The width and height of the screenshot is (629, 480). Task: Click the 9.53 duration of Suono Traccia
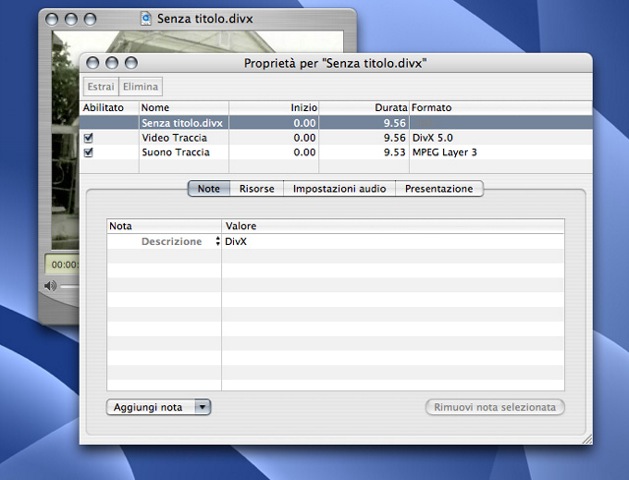(x=395, y=152)
